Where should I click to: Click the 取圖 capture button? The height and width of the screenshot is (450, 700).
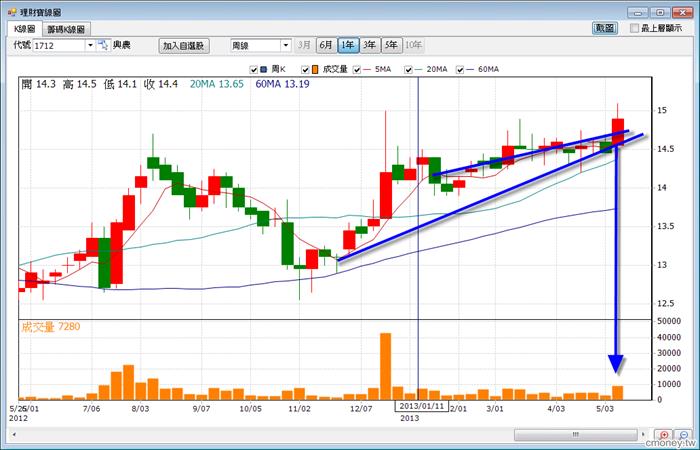point(605,29)
